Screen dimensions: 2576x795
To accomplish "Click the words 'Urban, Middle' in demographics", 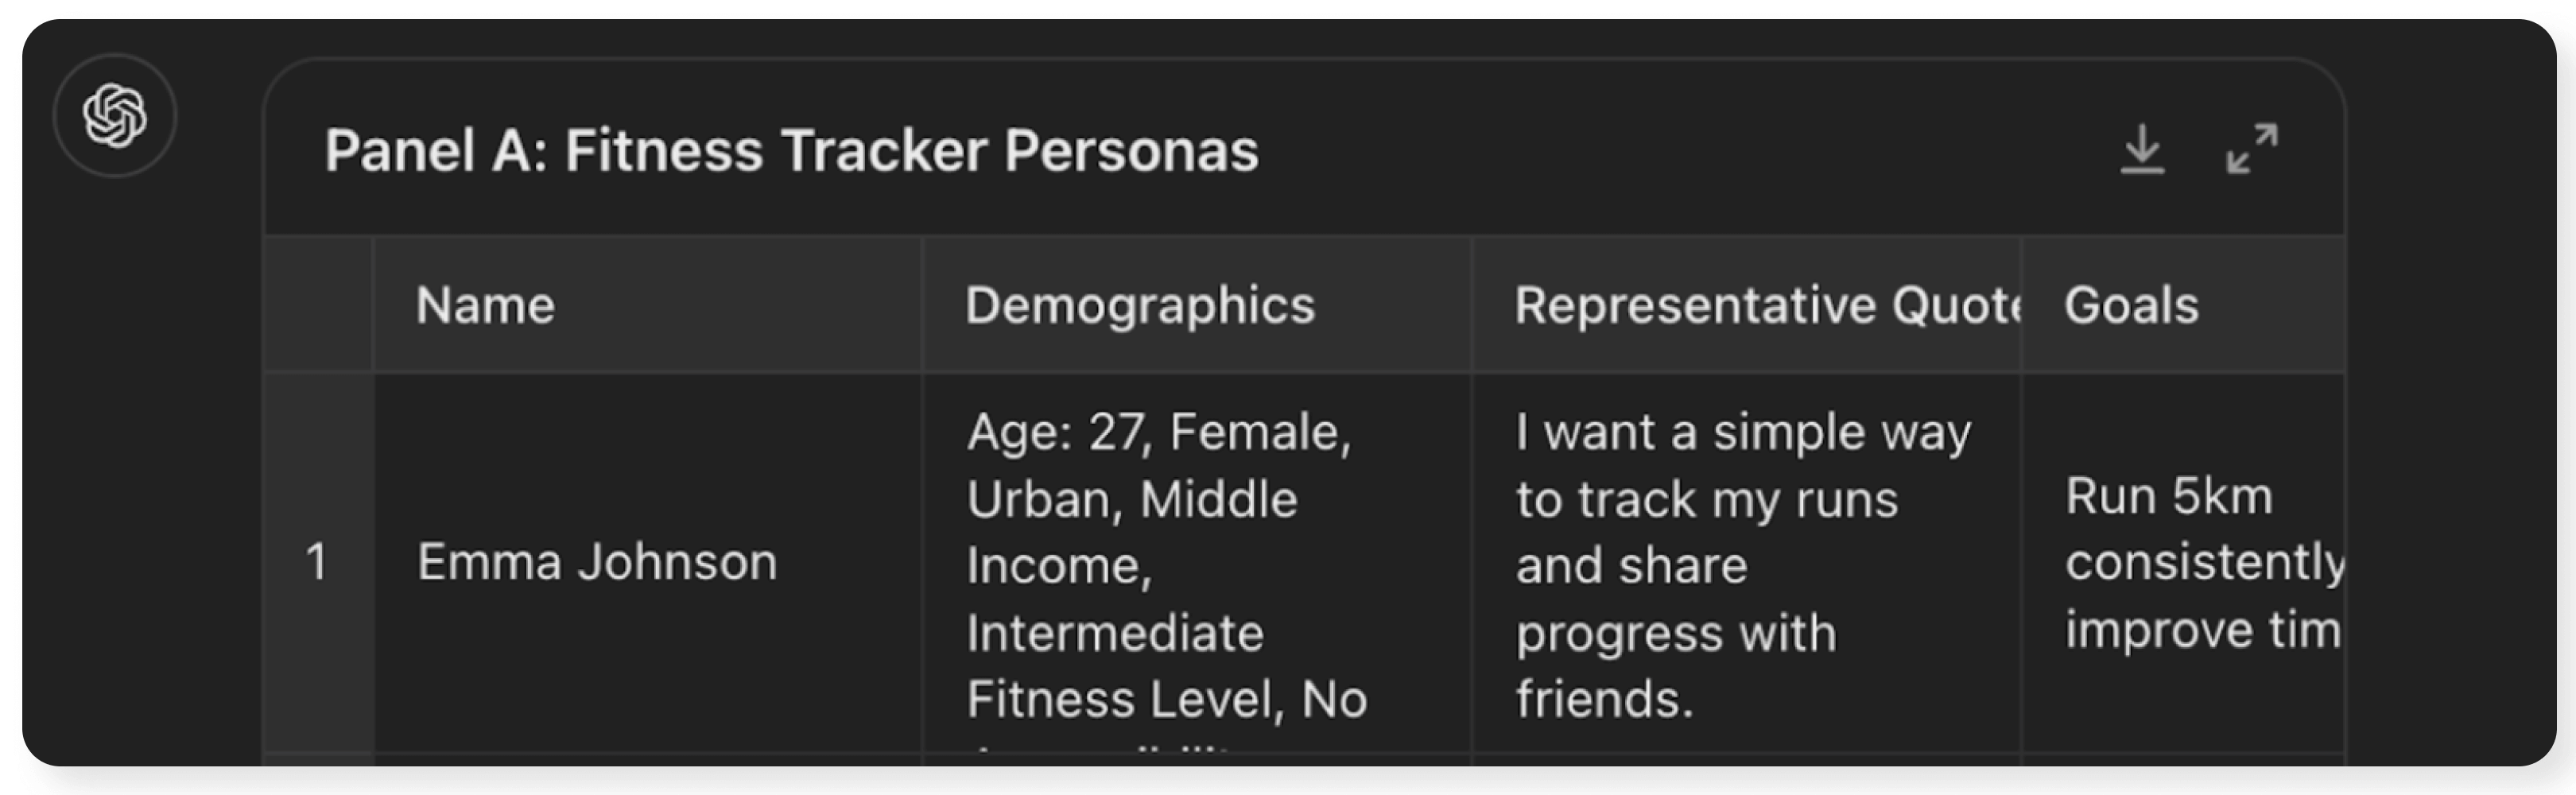I will [1132, 499].
